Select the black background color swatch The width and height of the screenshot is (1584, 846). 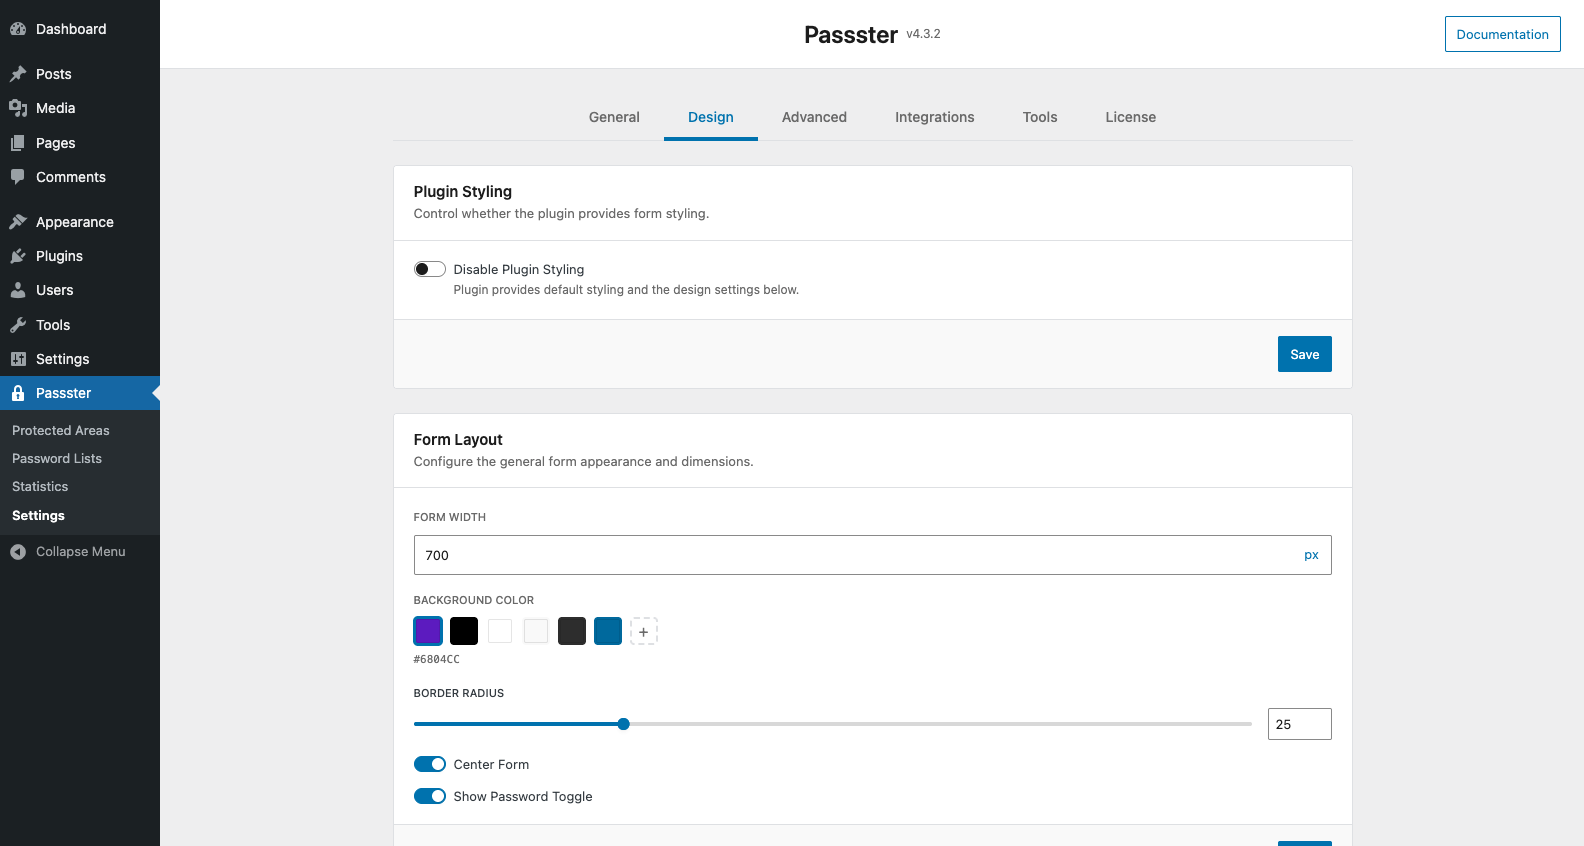[x=464, y=631]
